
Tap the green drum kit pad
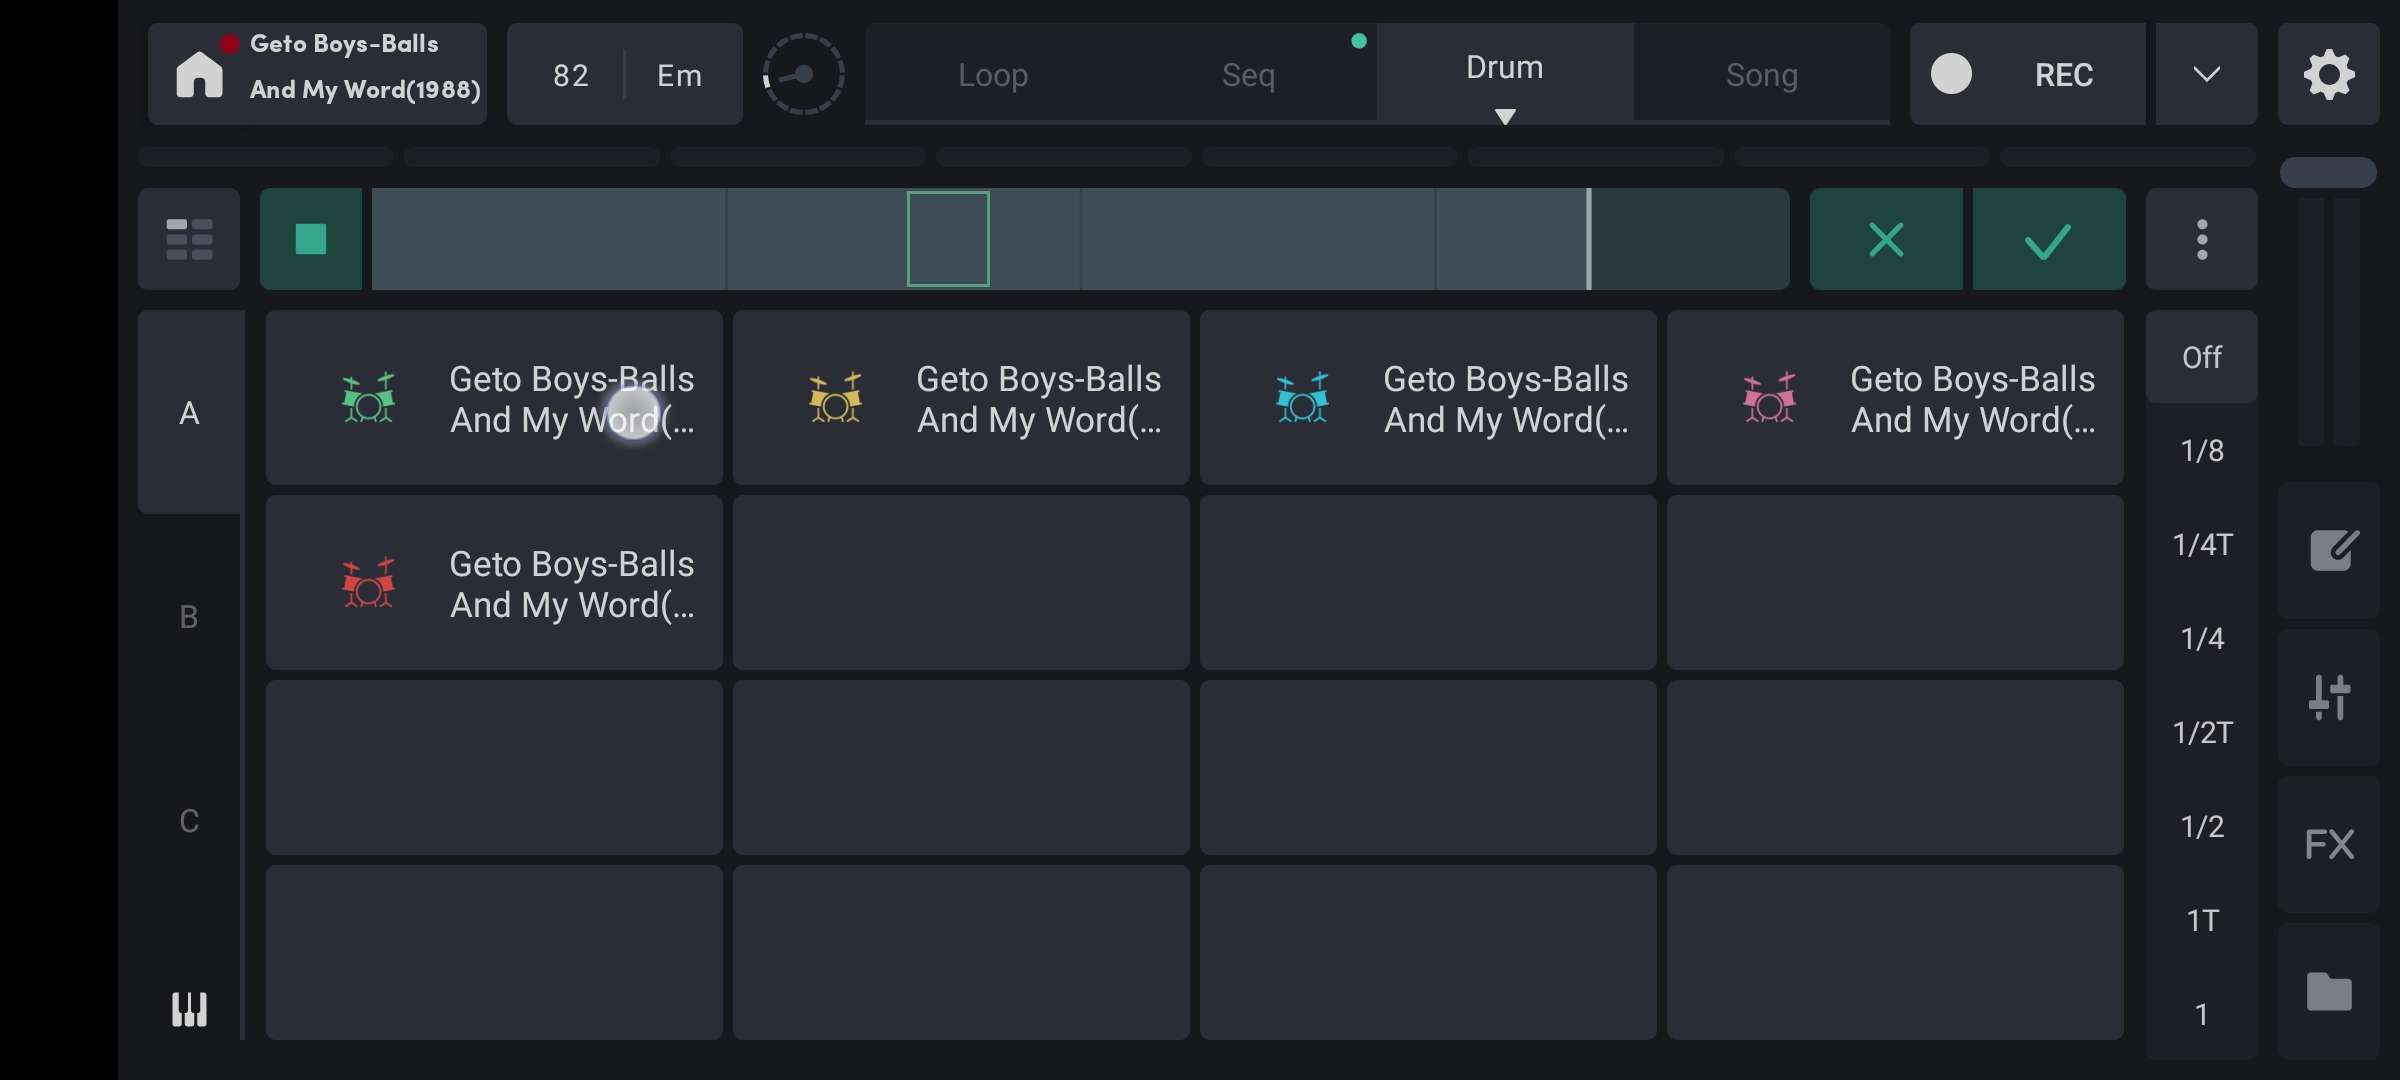[x=494, y=398]
